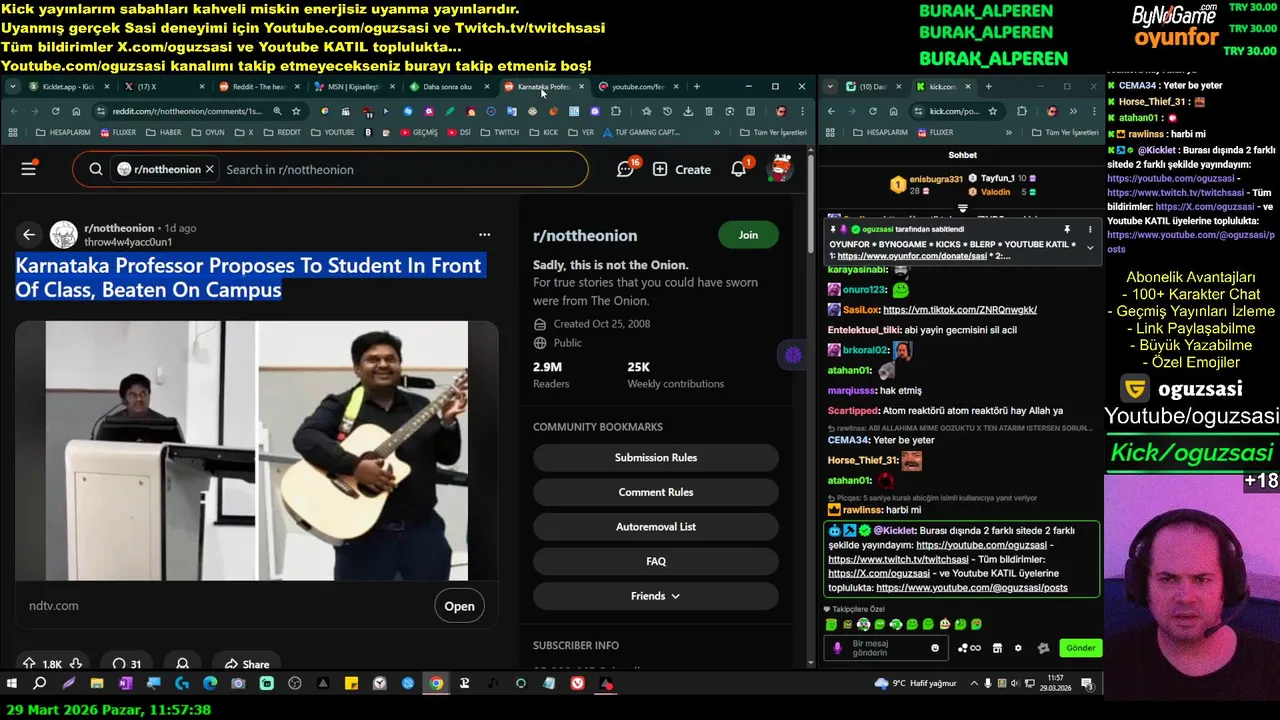This screenshot has width=1280, height=720.
Task: Expand the Friends dropdown
Action: 656,596
